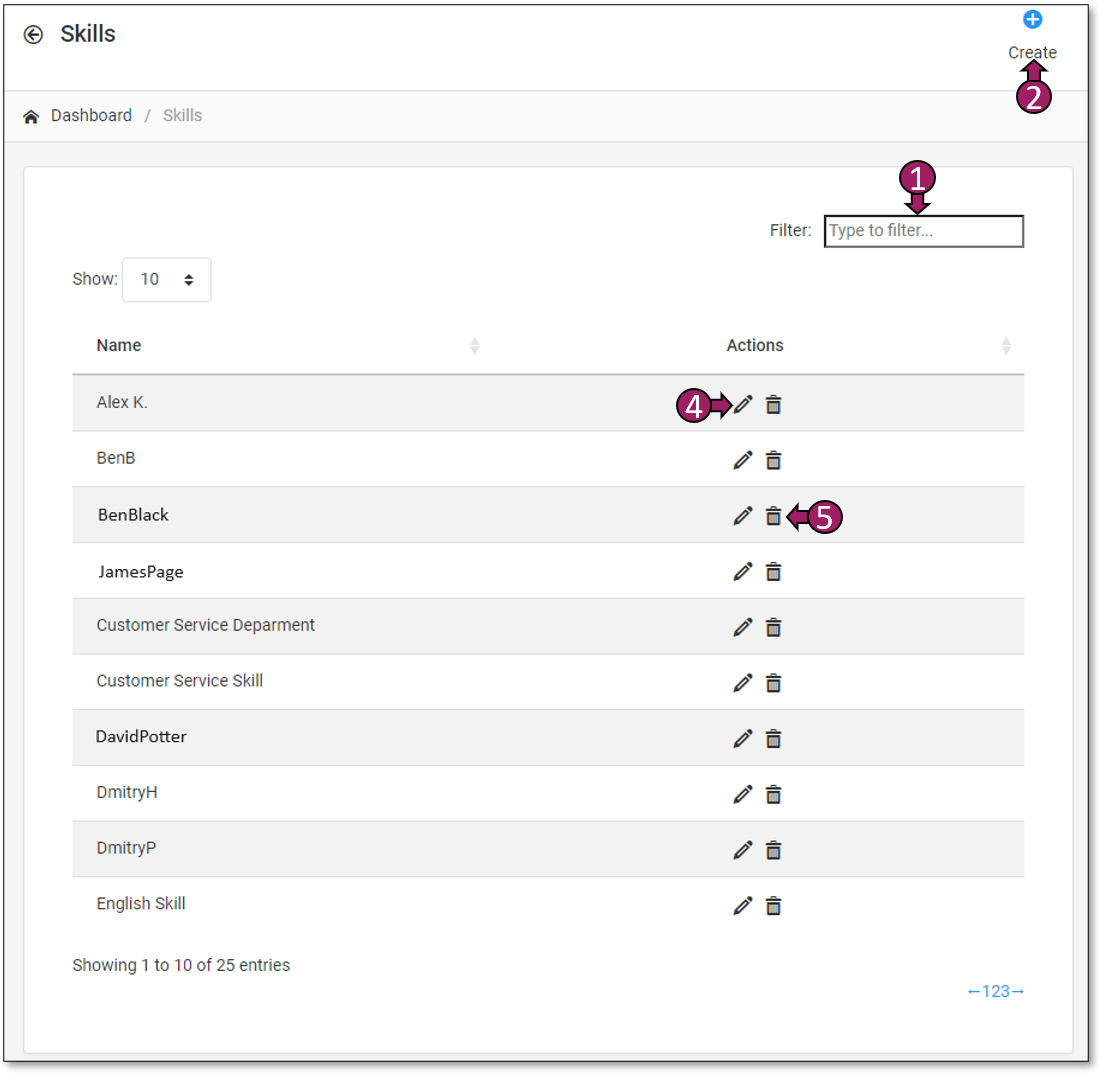This screenshot has width=1109, height=1080.
Task: Delete the DmitryP skill
Action: coord(773,850)
